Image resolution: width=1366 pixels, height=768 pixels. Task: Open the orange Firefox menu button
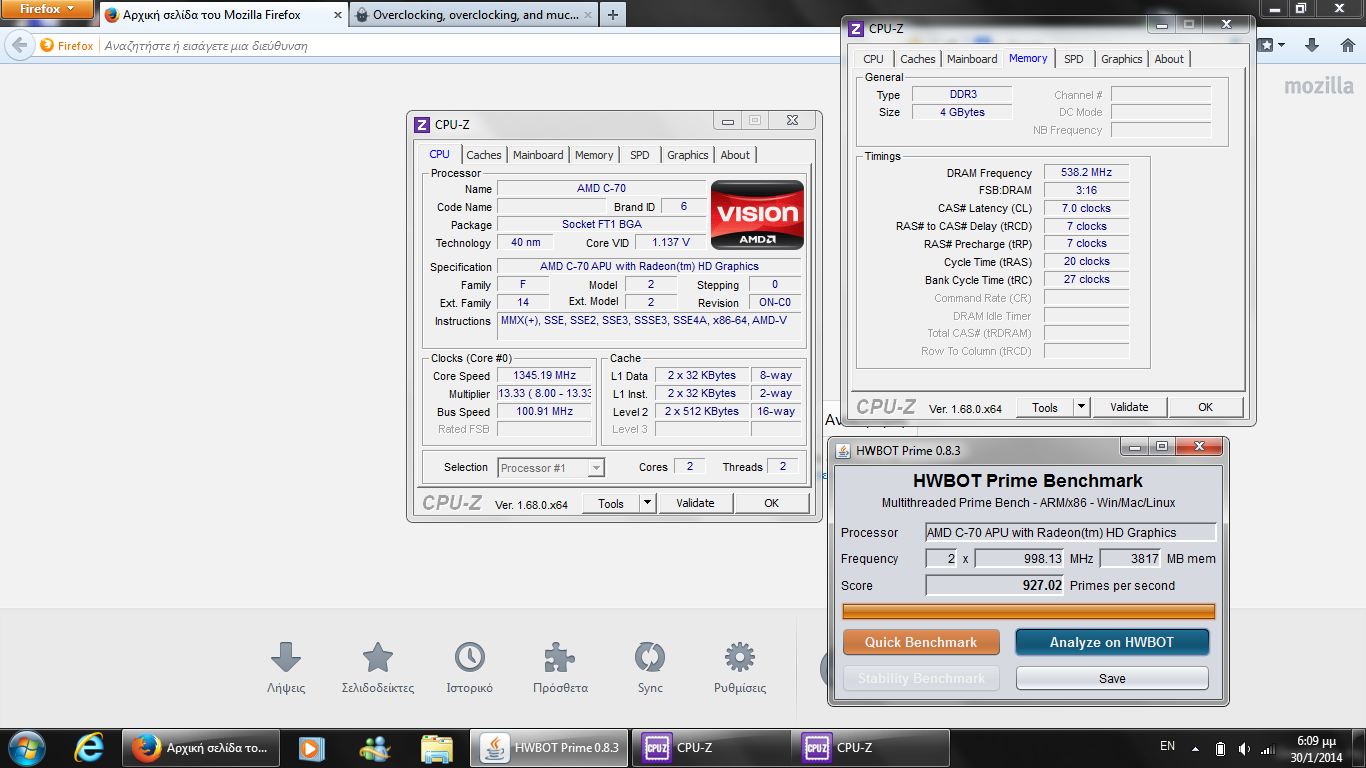click(48, 9)
